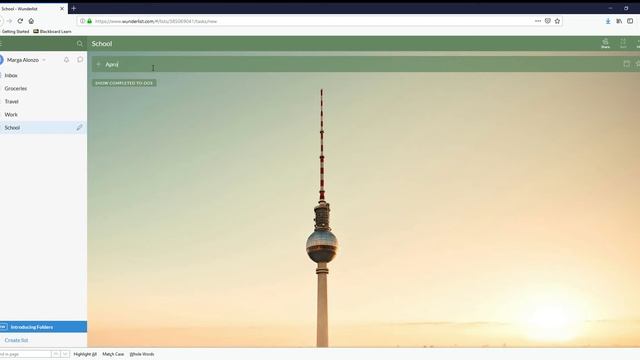Open a new browser tab
Screen dimensions: 640x360
click(73, 8)
